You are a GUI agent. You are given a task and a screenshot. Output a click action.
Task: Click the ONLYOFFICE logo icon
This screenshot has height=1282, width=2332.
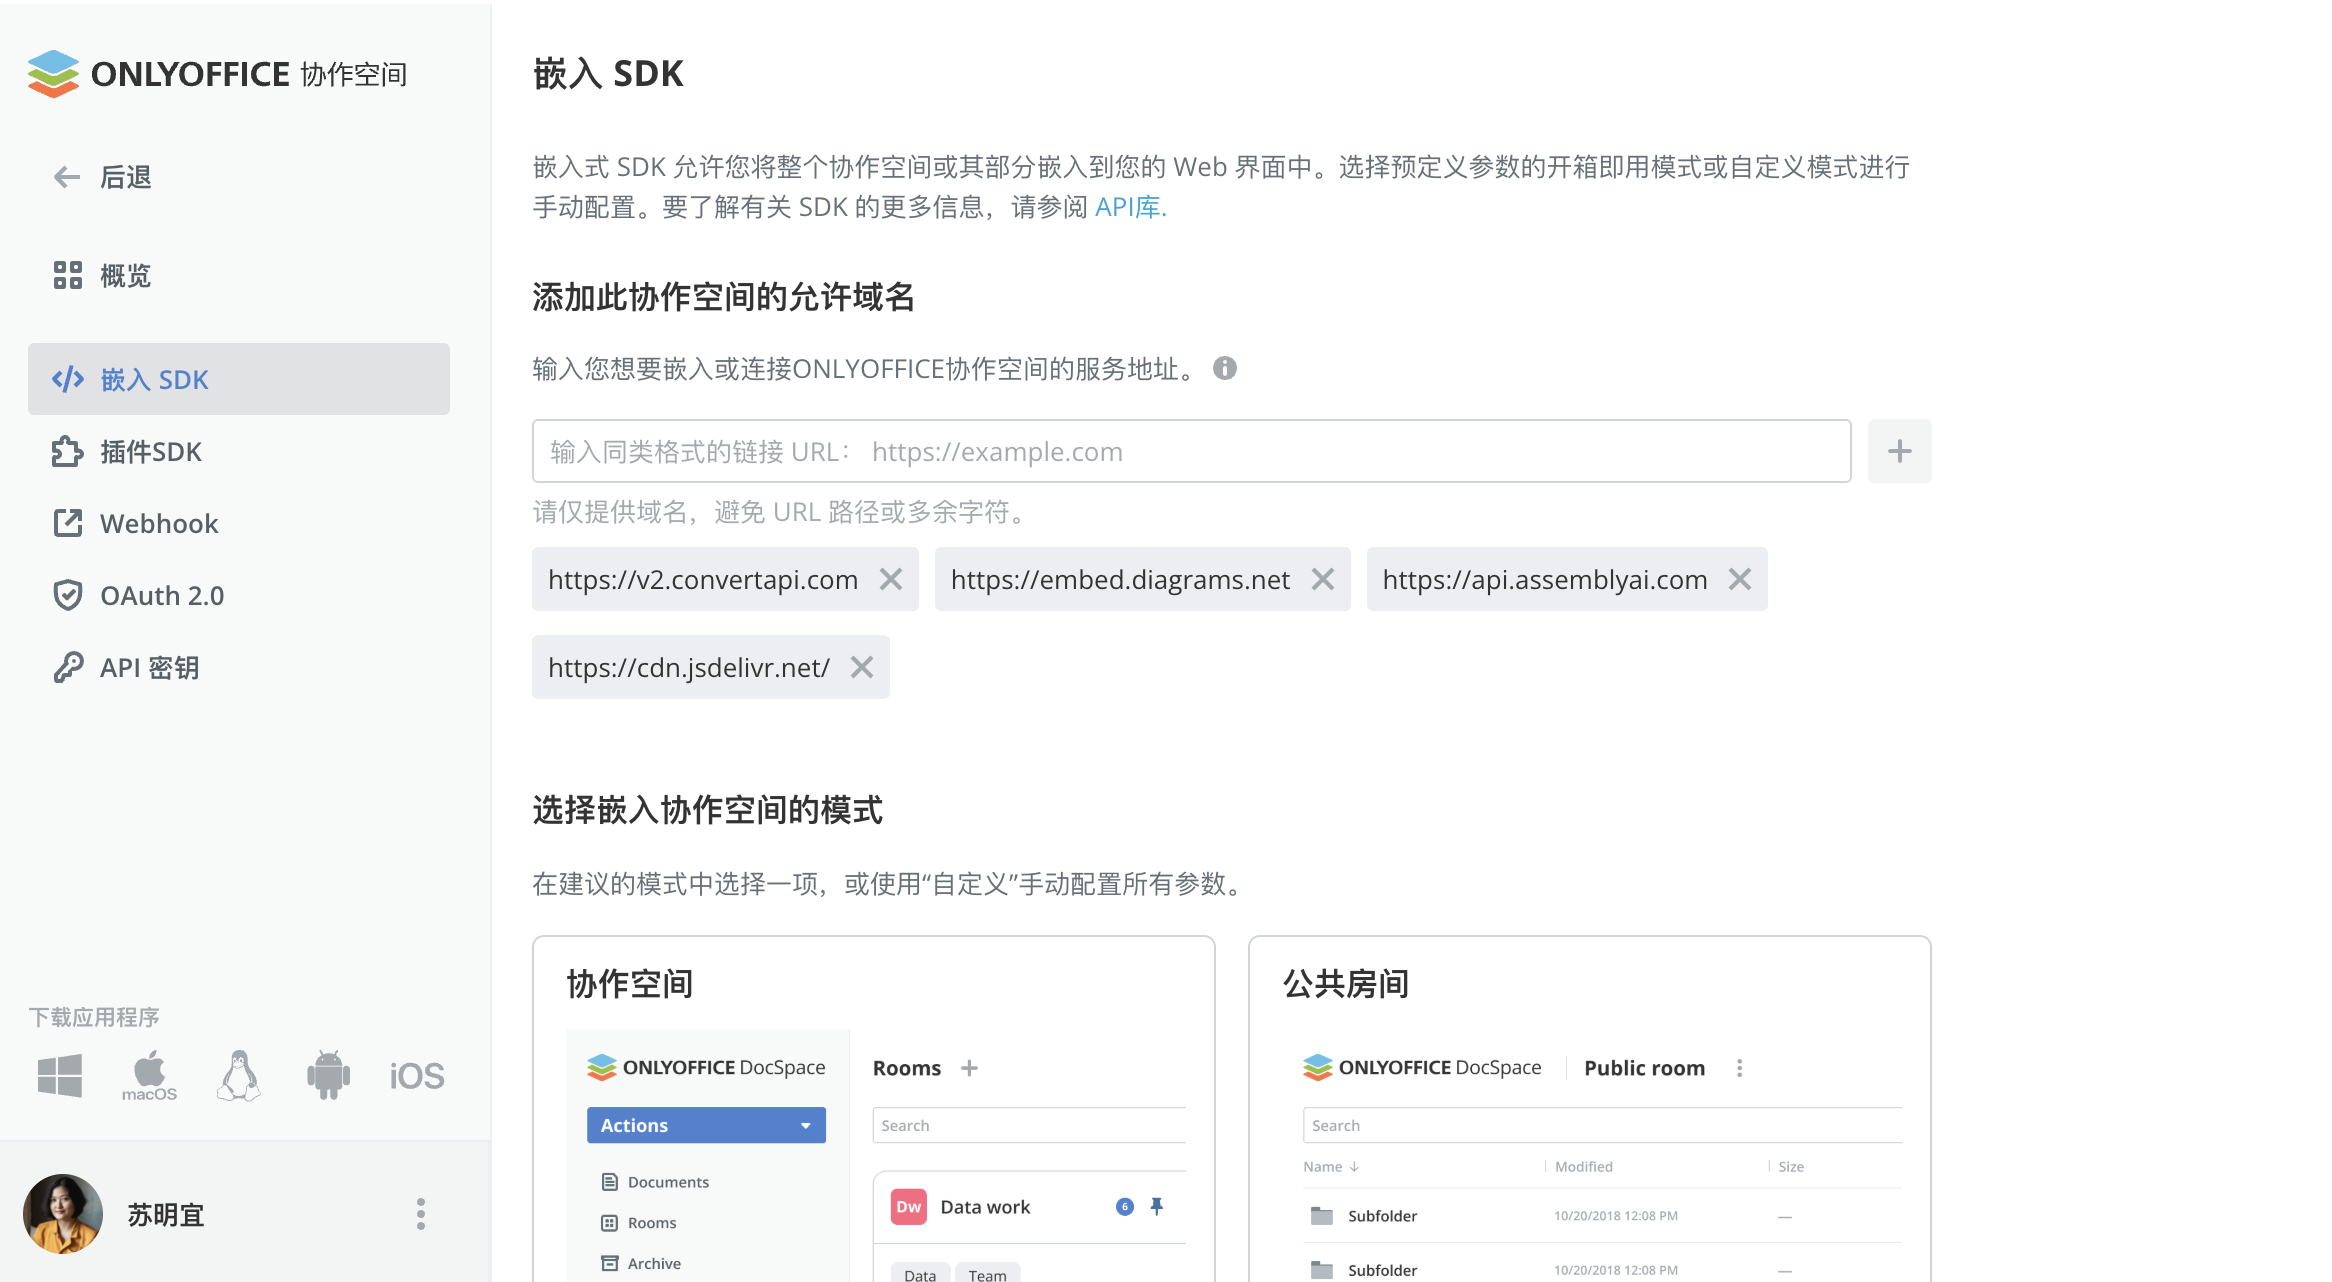pos(53,74)
